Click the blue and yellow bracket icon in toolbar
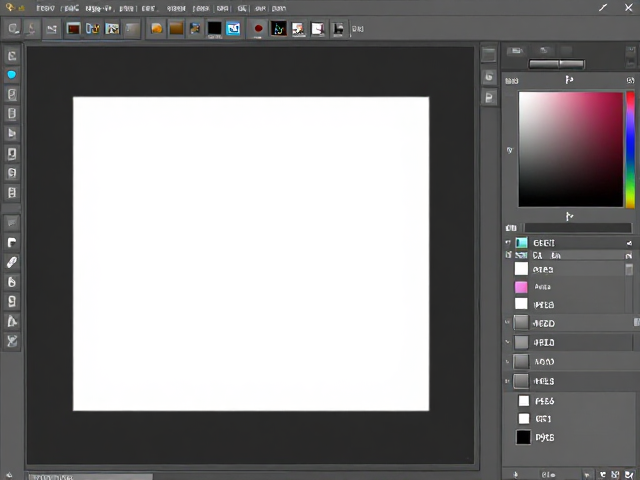This screenshot has height=480, width=640. [x=93, y=29]
